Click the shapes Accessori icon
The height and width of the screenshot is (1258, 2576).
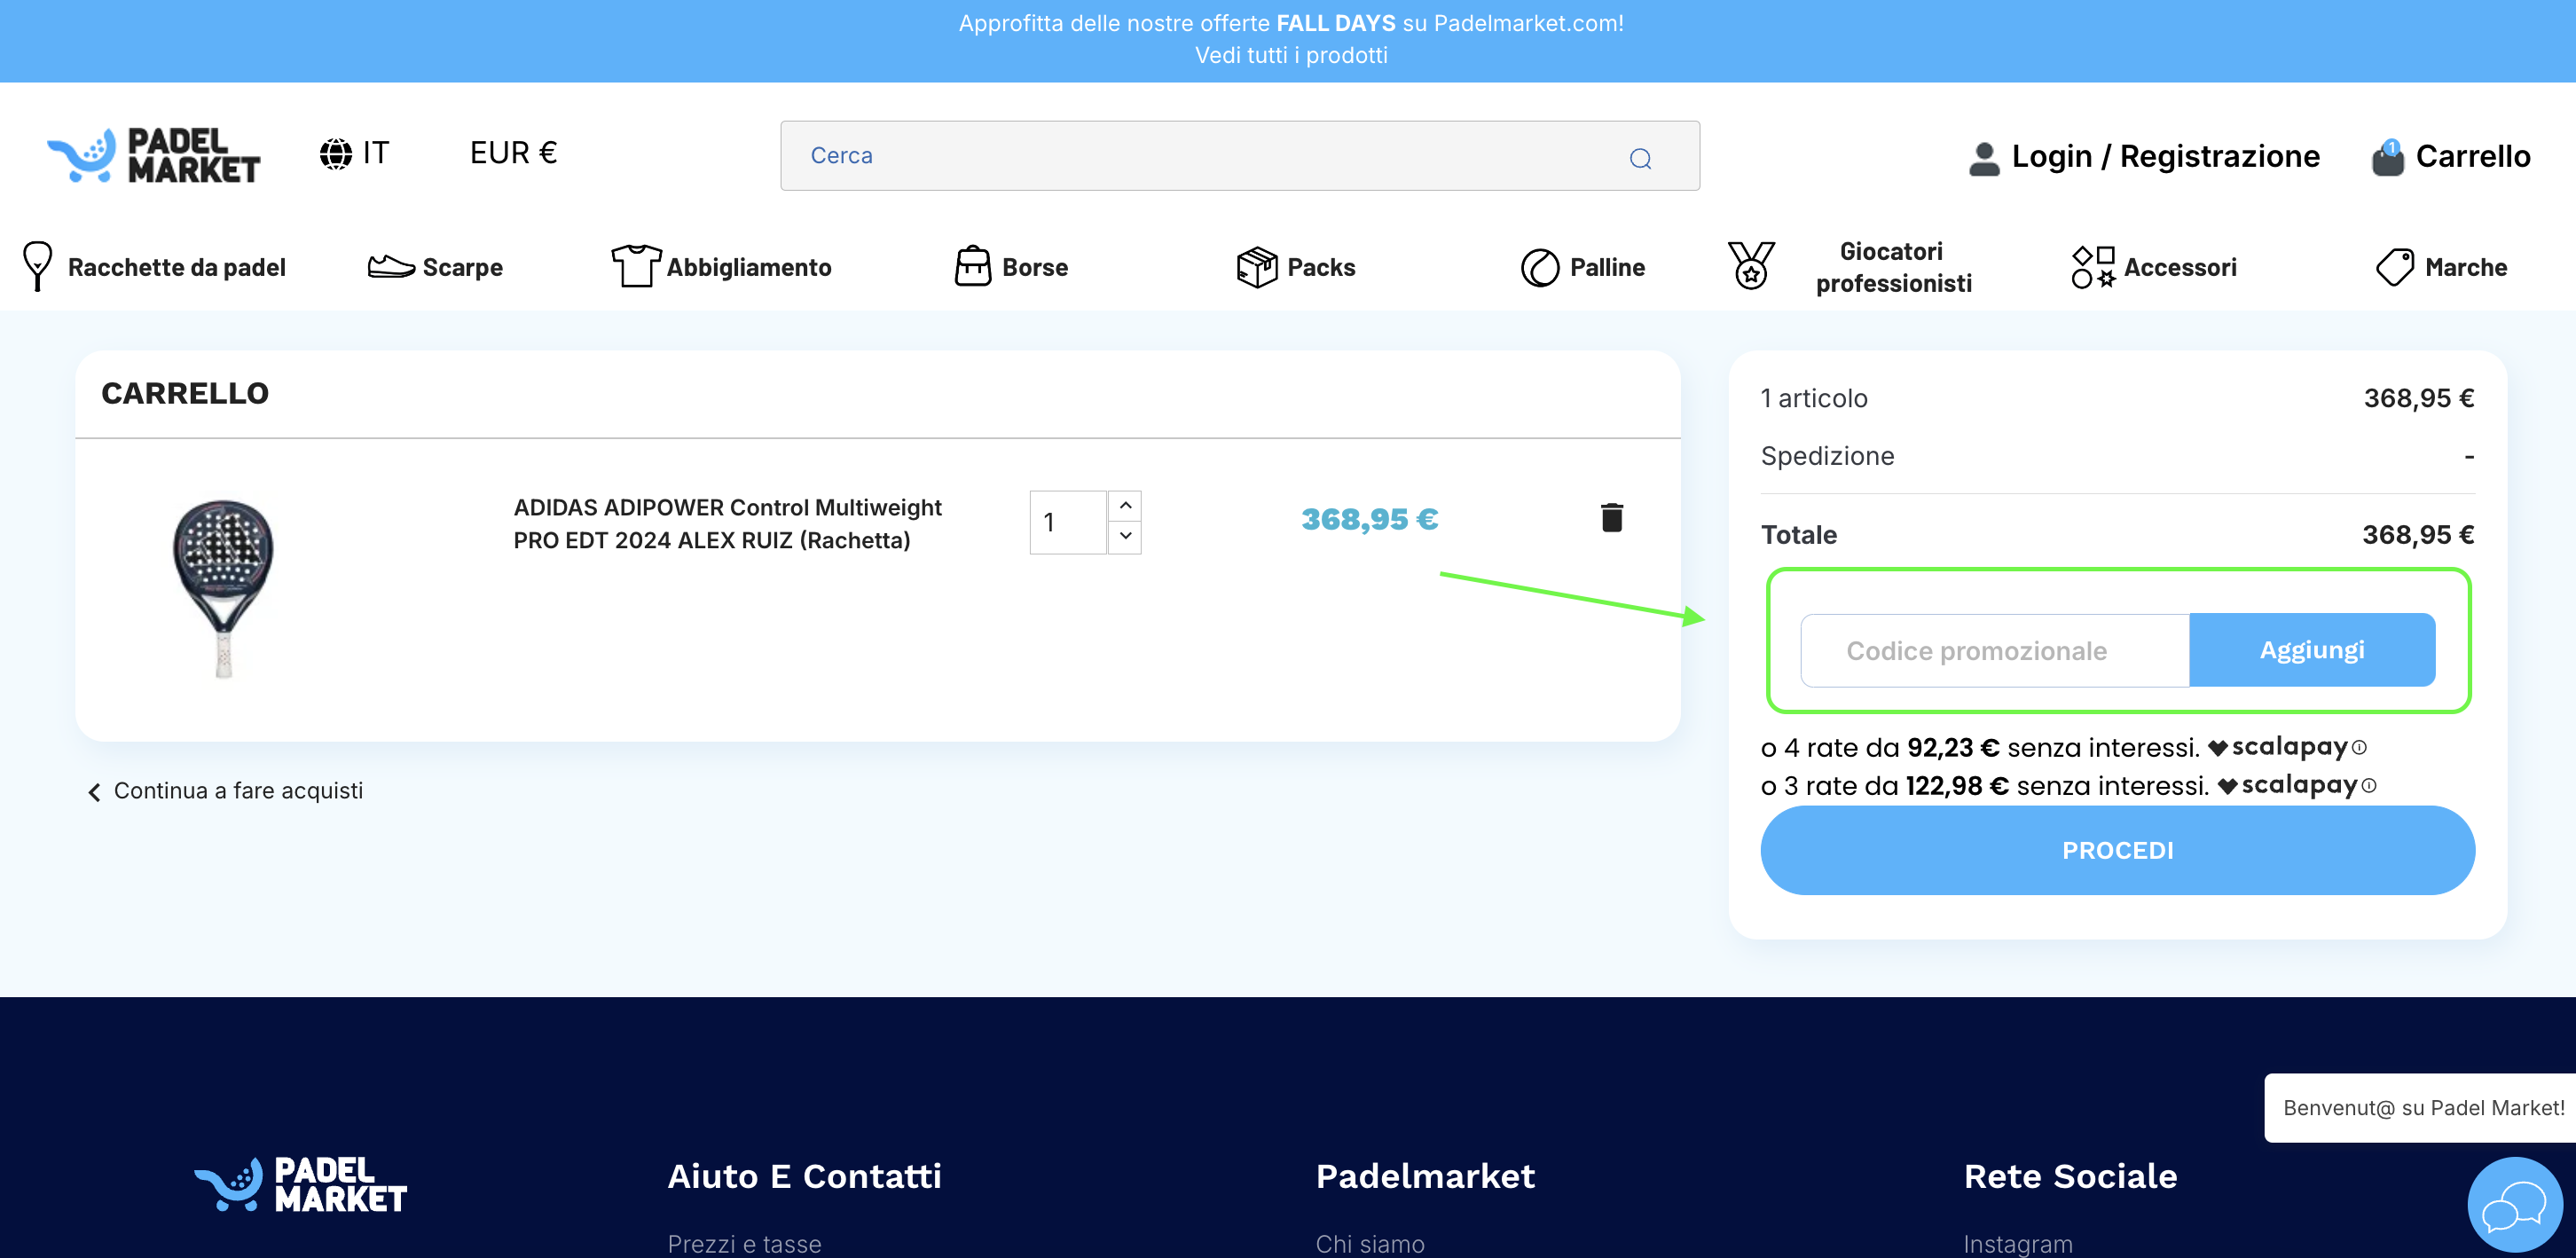pos(2093,267)
